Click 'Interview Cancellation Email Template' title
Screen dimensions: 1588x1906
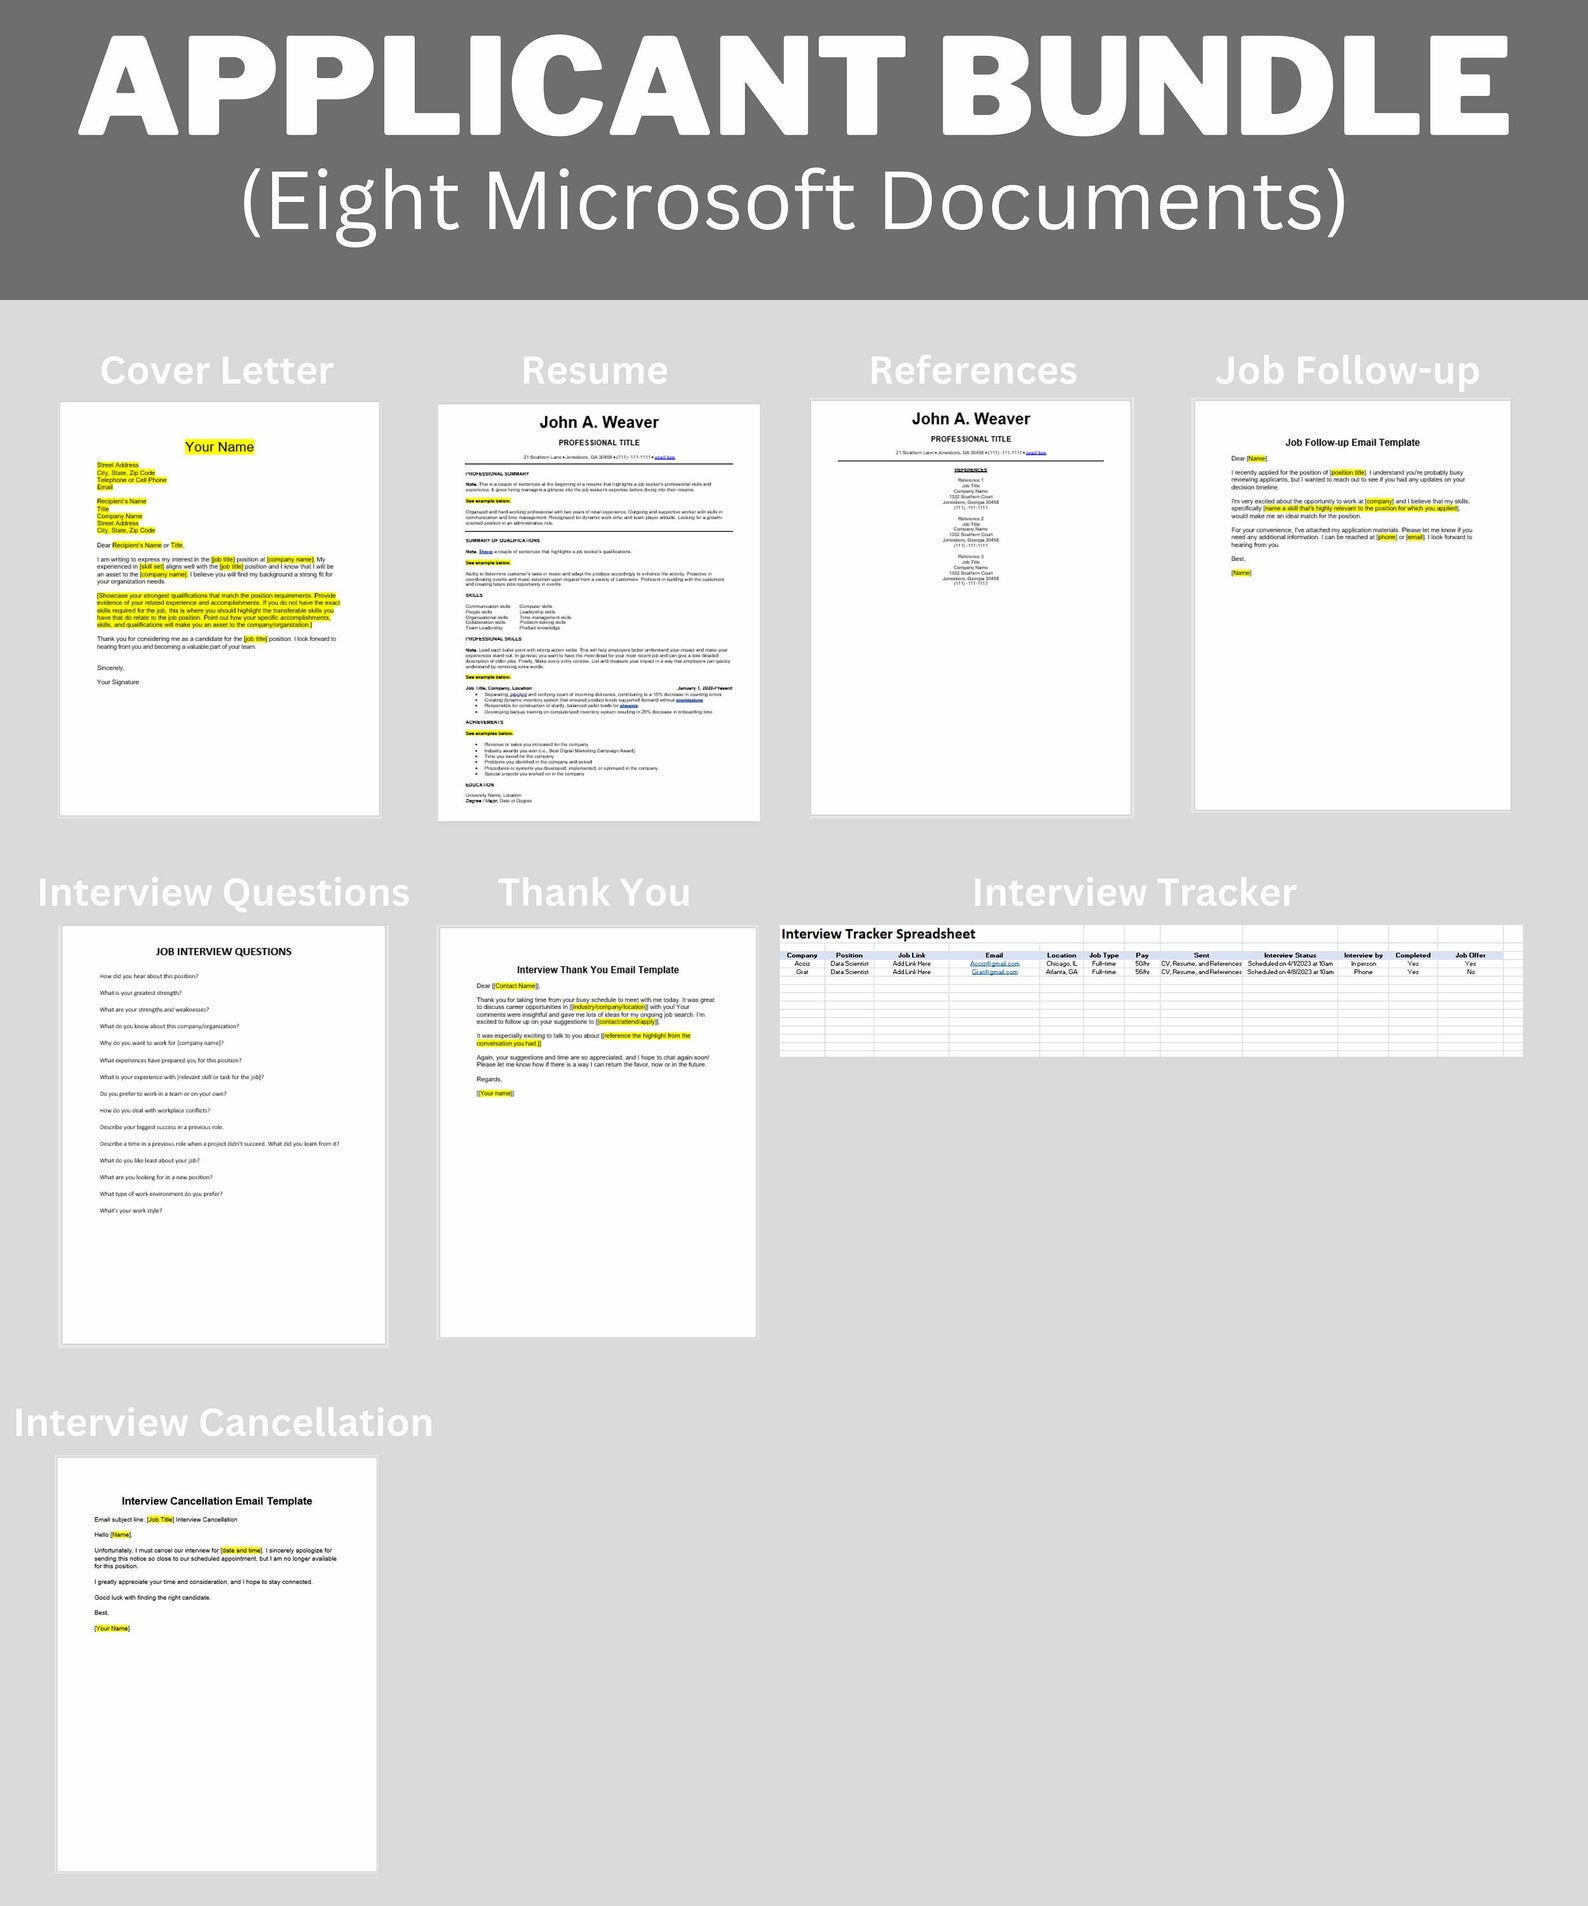point(217,1501)
